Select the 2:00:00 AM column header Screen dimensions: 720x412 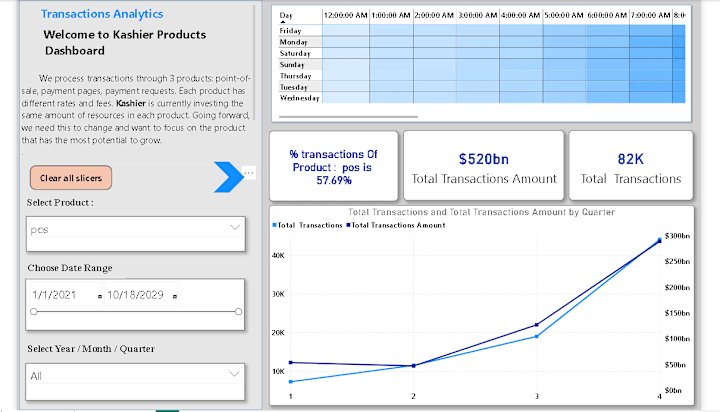(x=434, y=15)
